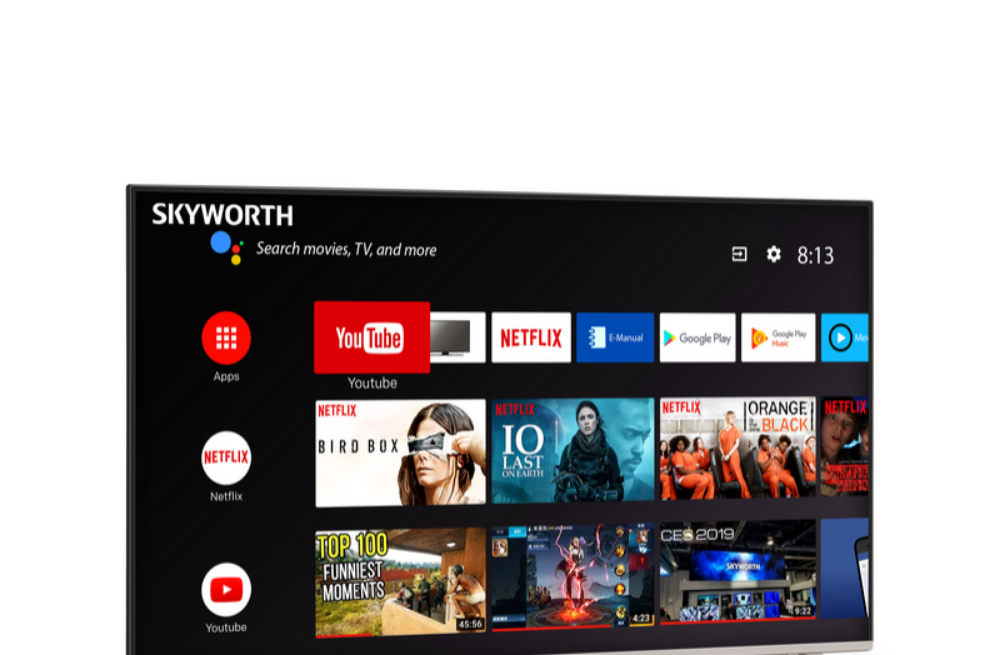Open the settings gear icon
This screenshot has width=1000, height=655.
pyautogui.click(x=774, y=254)
